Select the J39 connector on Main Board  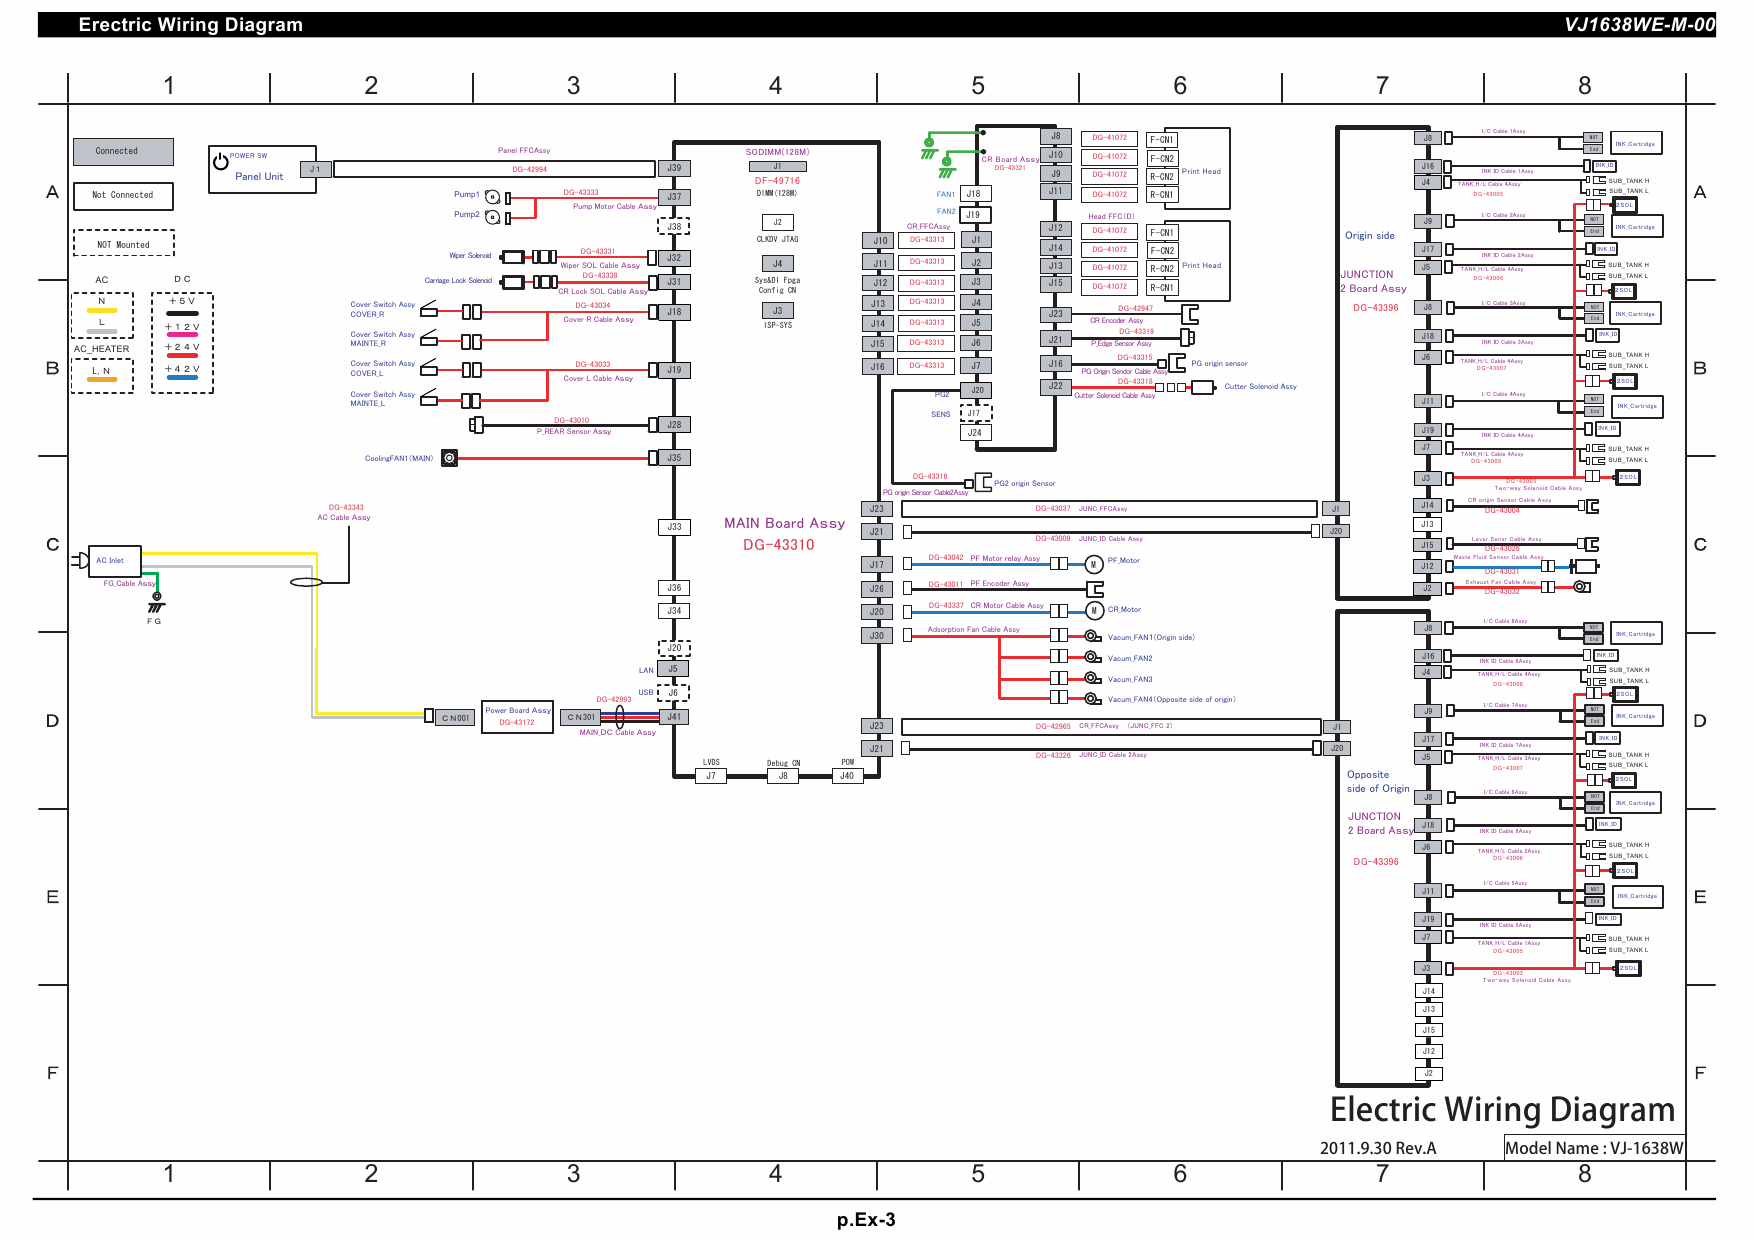point(674,168)
